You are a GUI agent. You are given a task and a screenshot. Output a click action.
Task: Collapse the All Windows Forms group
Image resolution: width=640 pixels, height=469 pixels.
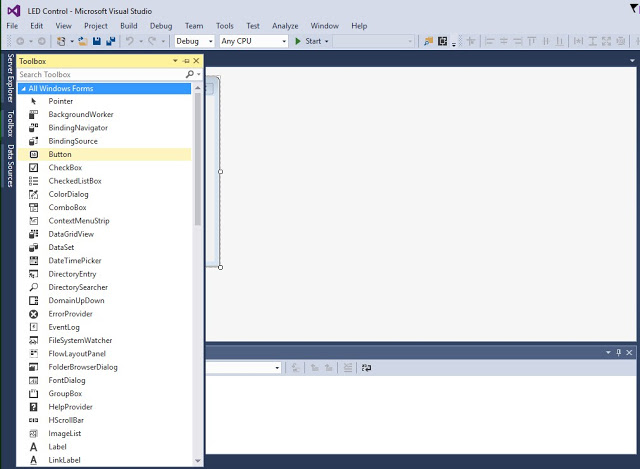23,89
